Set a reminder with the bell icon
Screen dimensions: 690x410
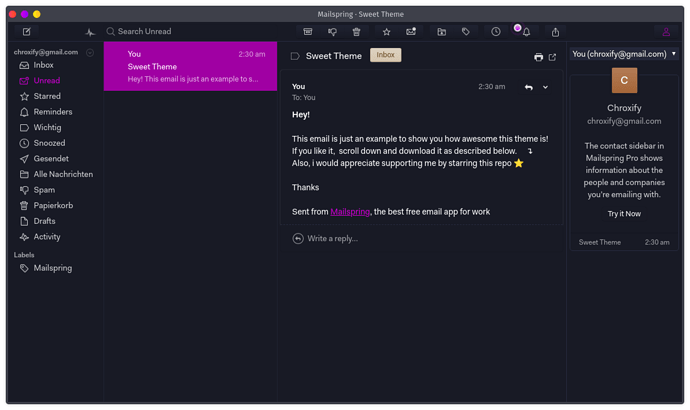[526, 32]
